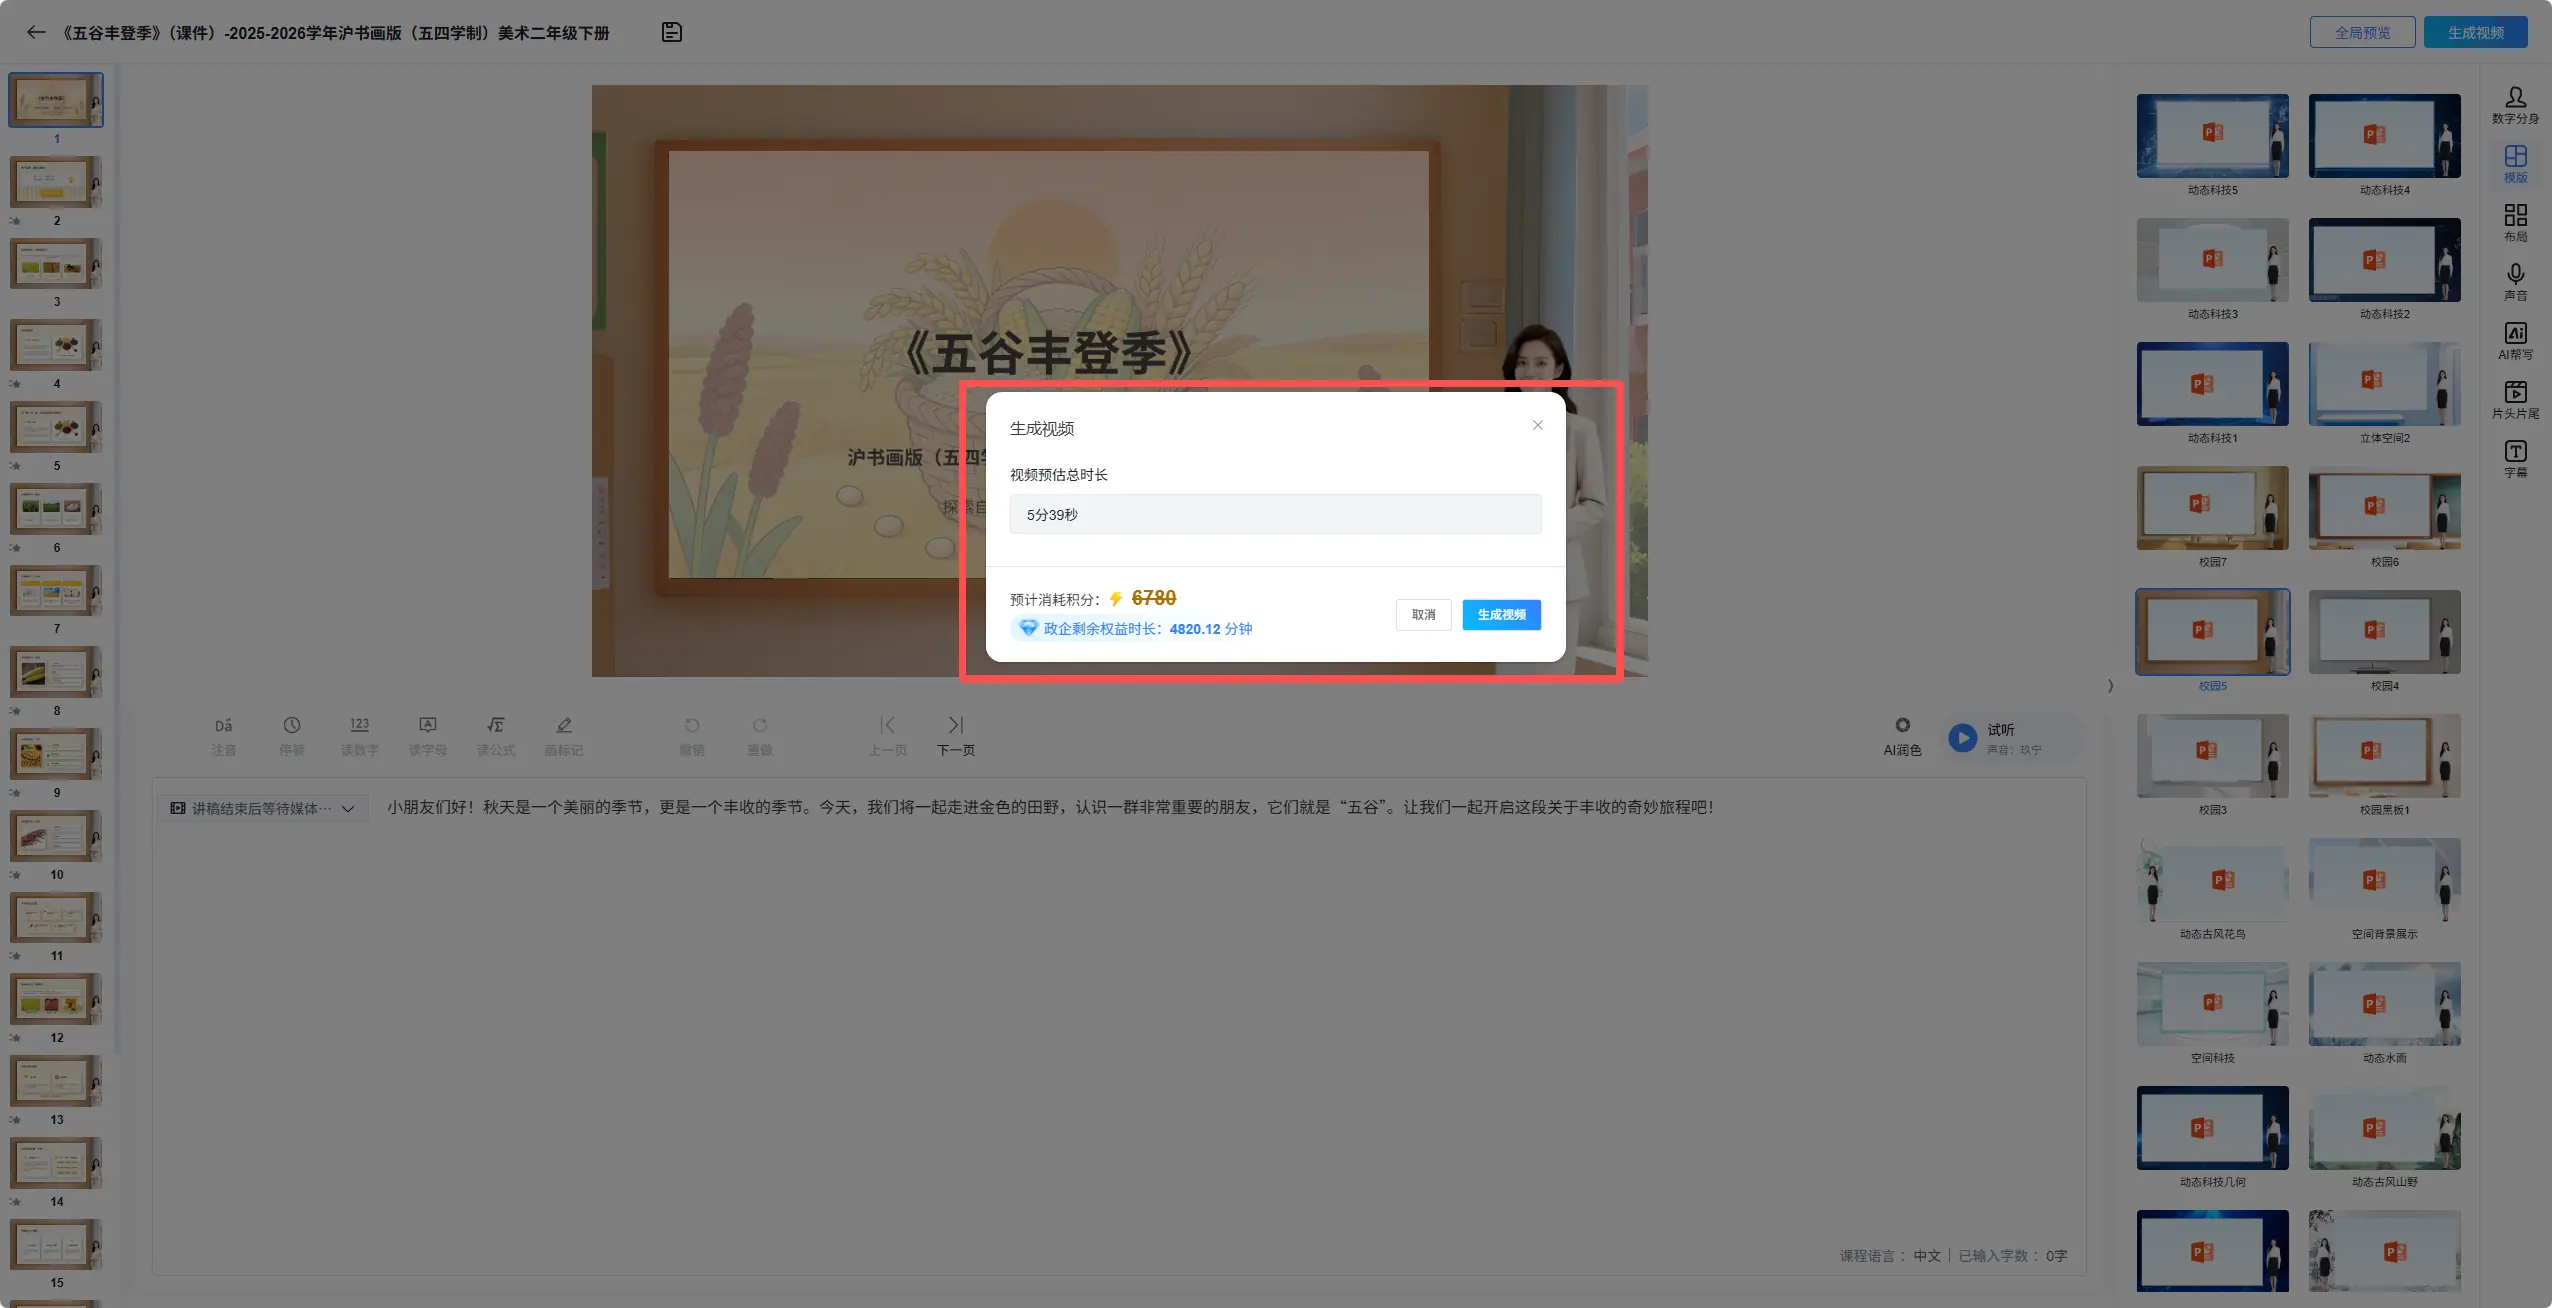Click 取消 in the dialog
The width and height of the screenshot is (2552, 1308).
1423,614
